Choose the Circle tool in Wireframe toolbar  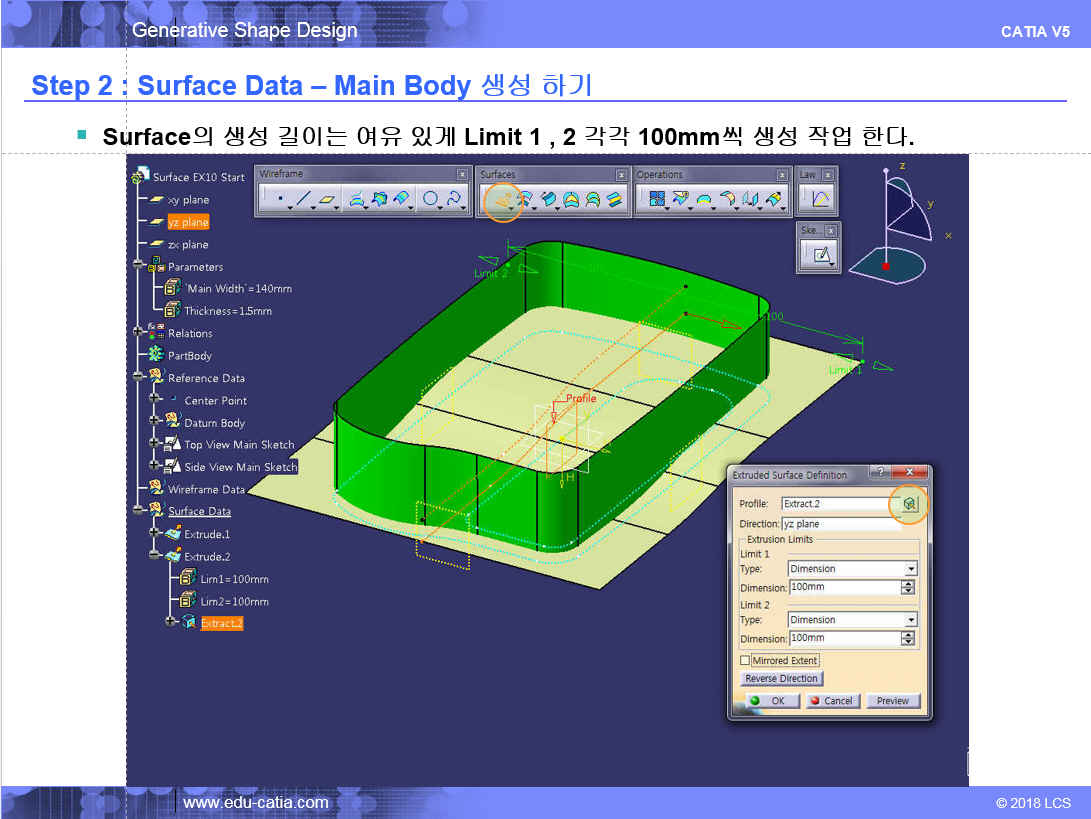coord(430,200)
